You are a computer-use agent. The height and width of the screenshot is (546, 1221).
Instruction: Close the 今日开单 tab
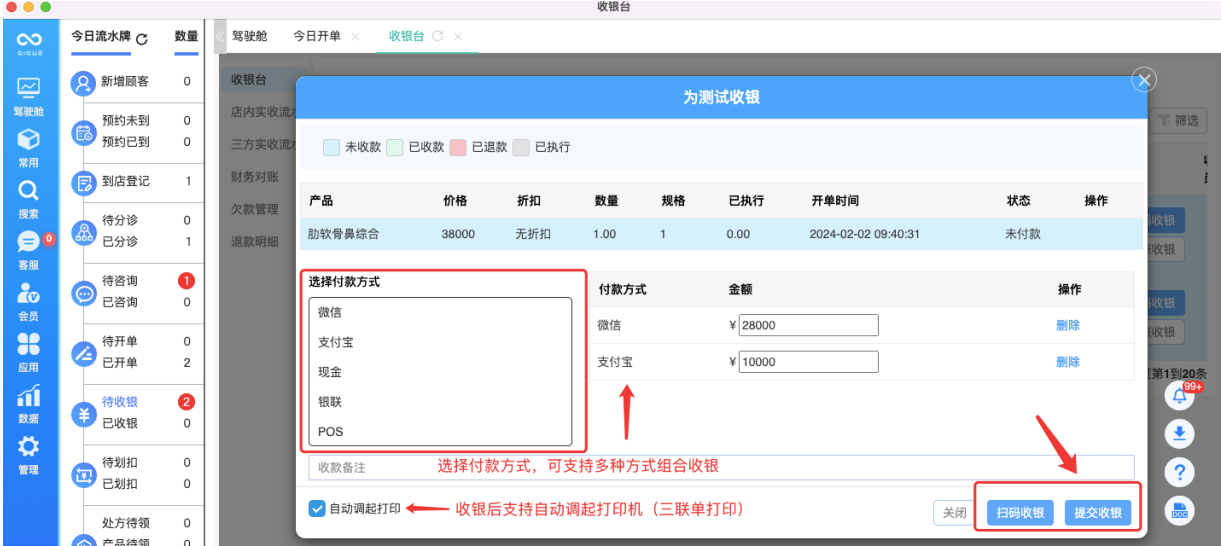(355, 36)
